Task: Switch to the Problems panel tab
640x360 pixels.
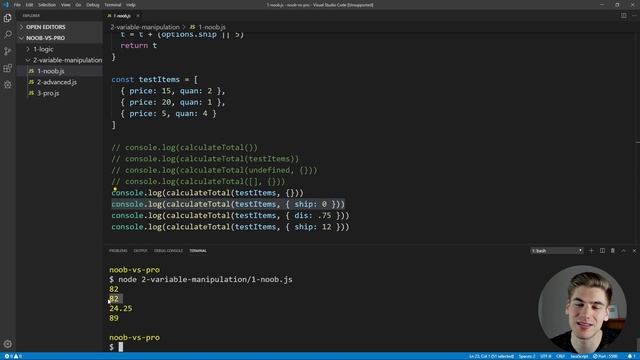Action: (x=118, y=251)
